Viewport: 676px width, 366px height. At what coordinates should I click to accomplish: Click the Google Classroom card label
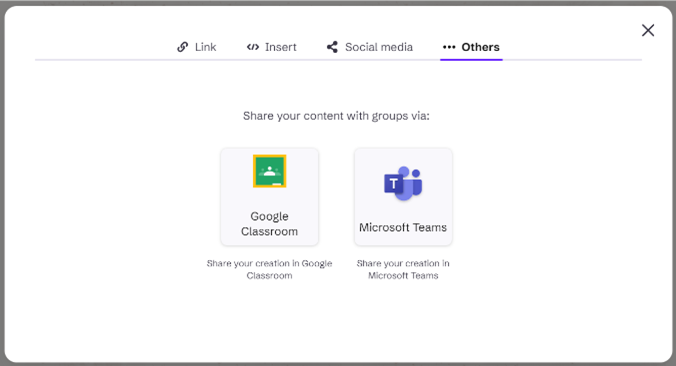[269, 224]
